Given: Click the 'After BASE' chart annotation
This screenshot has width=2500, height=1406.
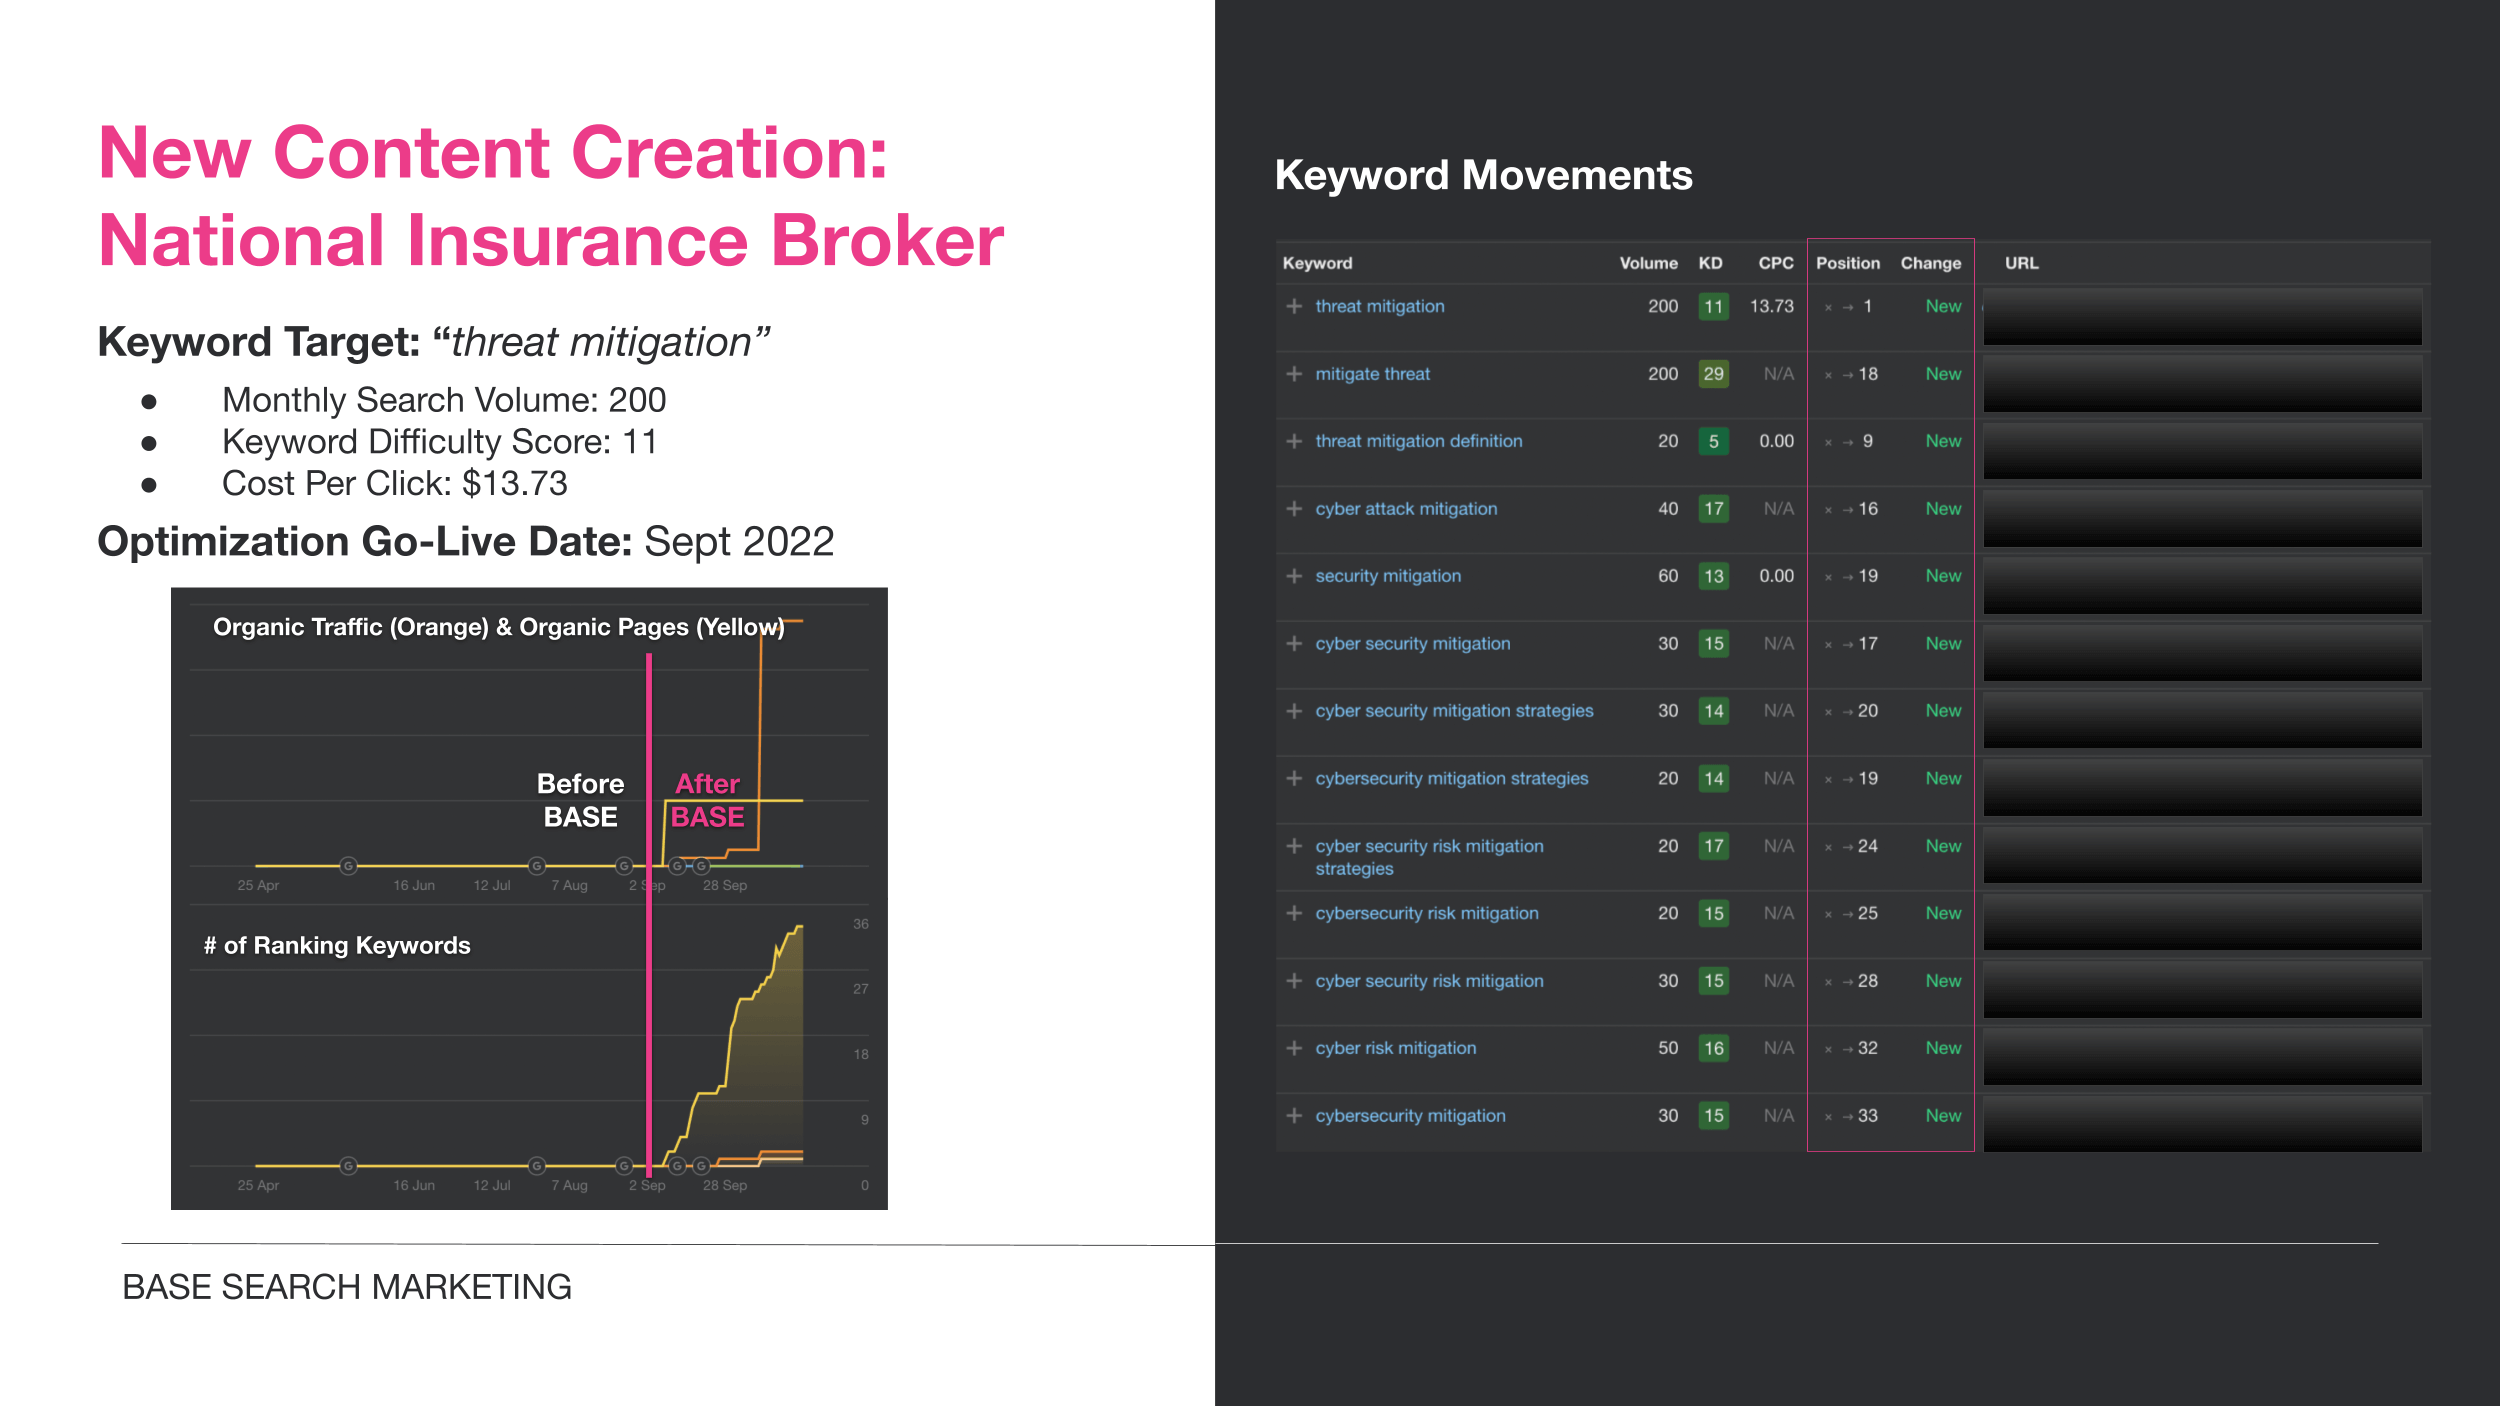Looking at the screenshot, I should pos(707,800).
